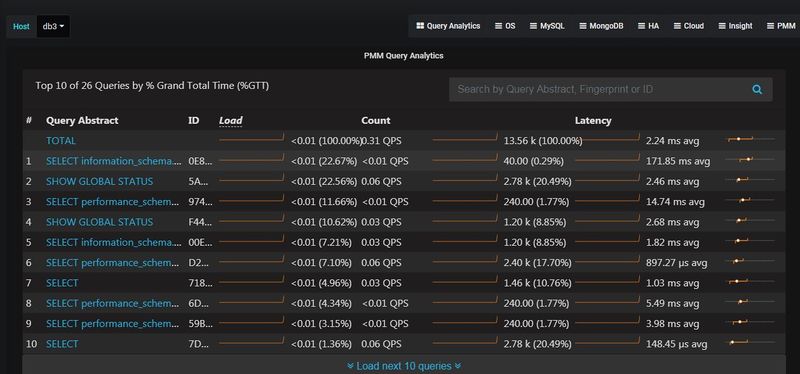
Task: Click the 897.27 µs avg latency value
Action: (x=677, y=263)
